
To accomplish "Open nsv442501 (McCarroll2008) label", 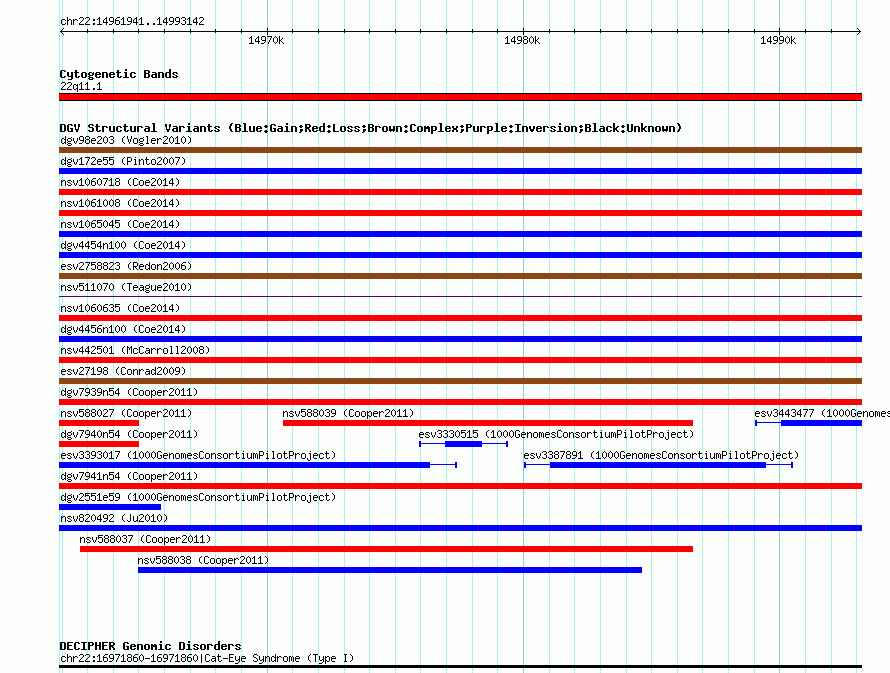I will 135,350.
